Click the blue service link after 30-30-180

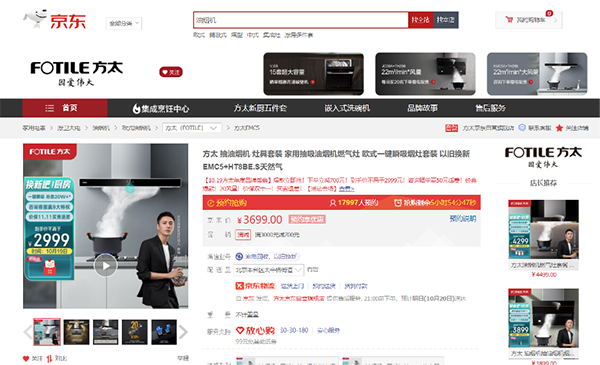(329, 330)
